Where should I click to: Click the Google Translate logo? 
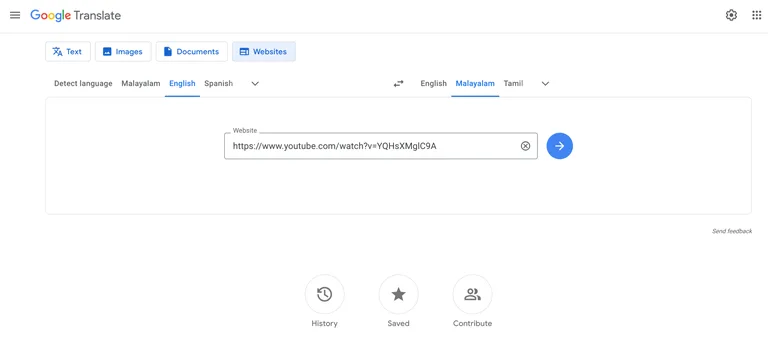75,16
